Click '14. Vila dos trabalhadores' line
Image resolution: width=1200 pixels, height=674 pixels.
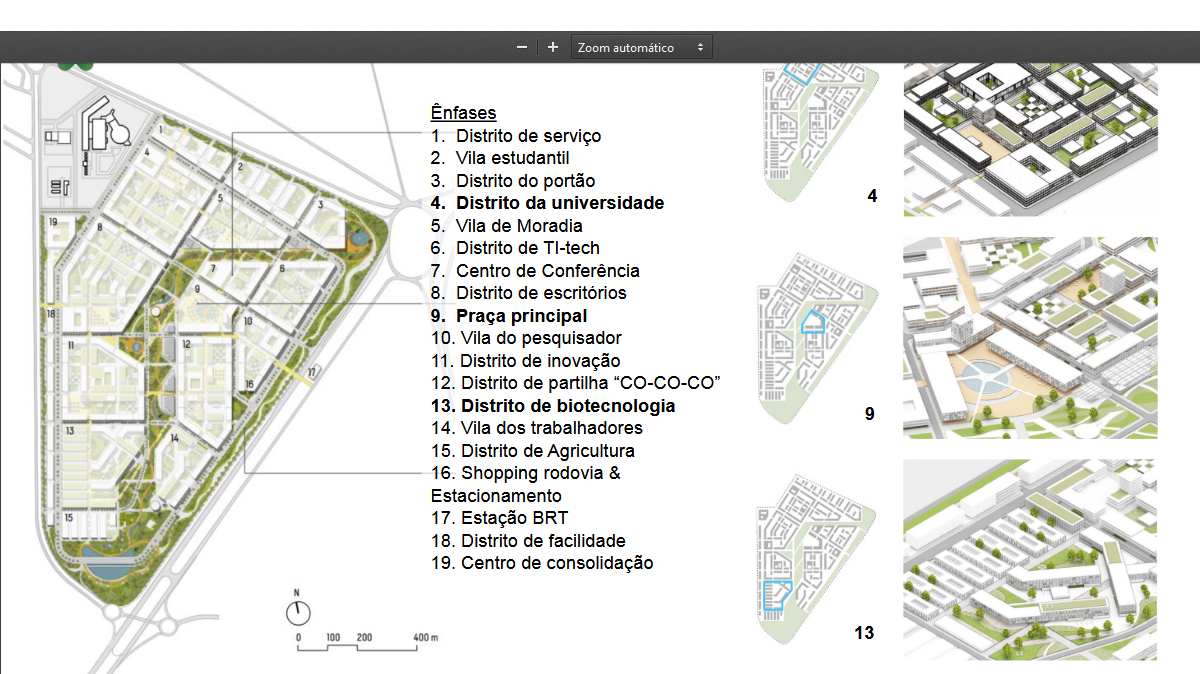pos(537,428)
